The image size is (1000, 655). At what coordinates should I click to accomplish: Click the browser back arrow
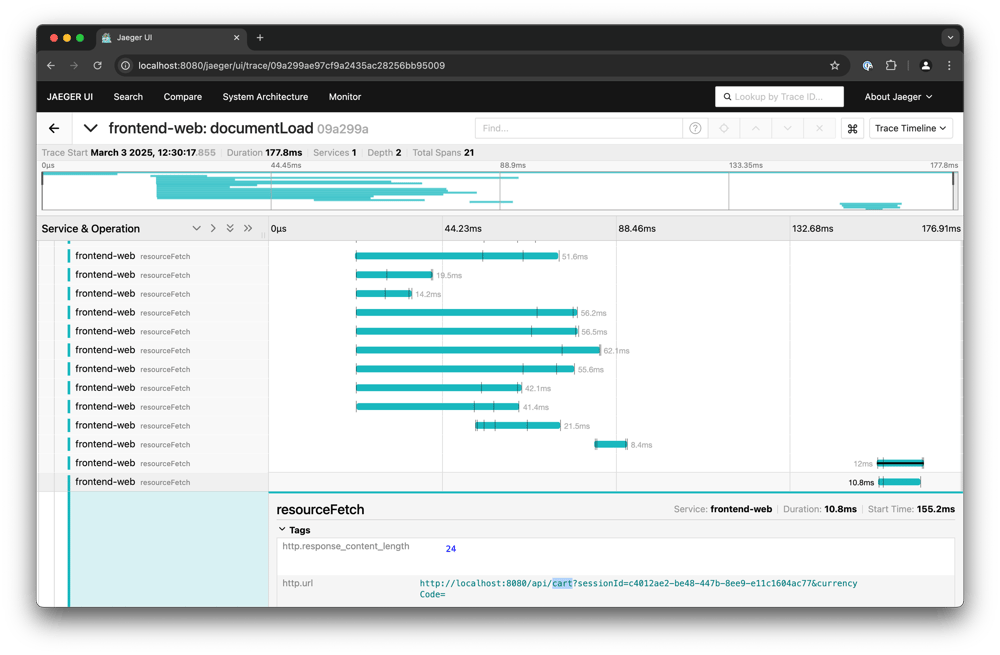(x=51, y=65)
